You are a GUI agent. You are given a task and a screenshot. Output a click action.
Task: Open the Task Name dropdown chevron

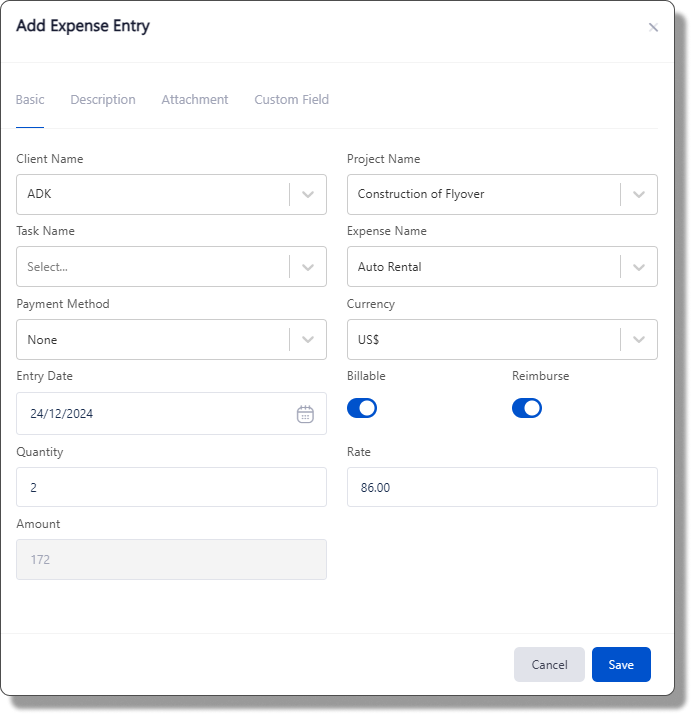click(x=308, y=267)
